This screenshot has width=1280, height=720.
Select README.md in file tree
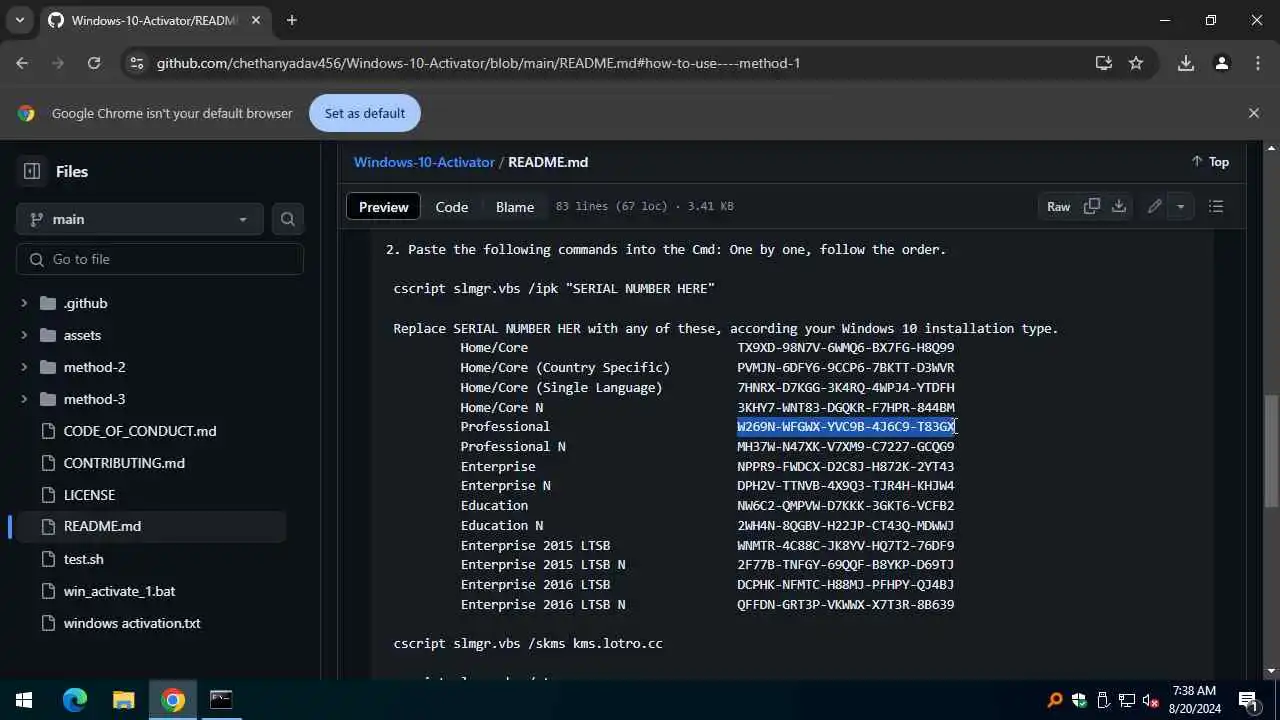click(102, 526)
